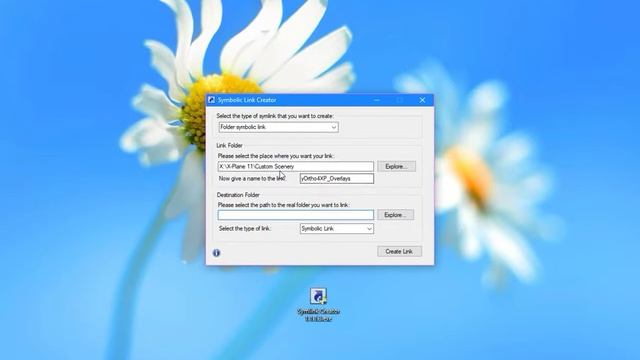This screenshot has height=360, width=640.
Task: Close the Symbolic Link Creator window
Action: pyautogui.click(x=422, y=100)
